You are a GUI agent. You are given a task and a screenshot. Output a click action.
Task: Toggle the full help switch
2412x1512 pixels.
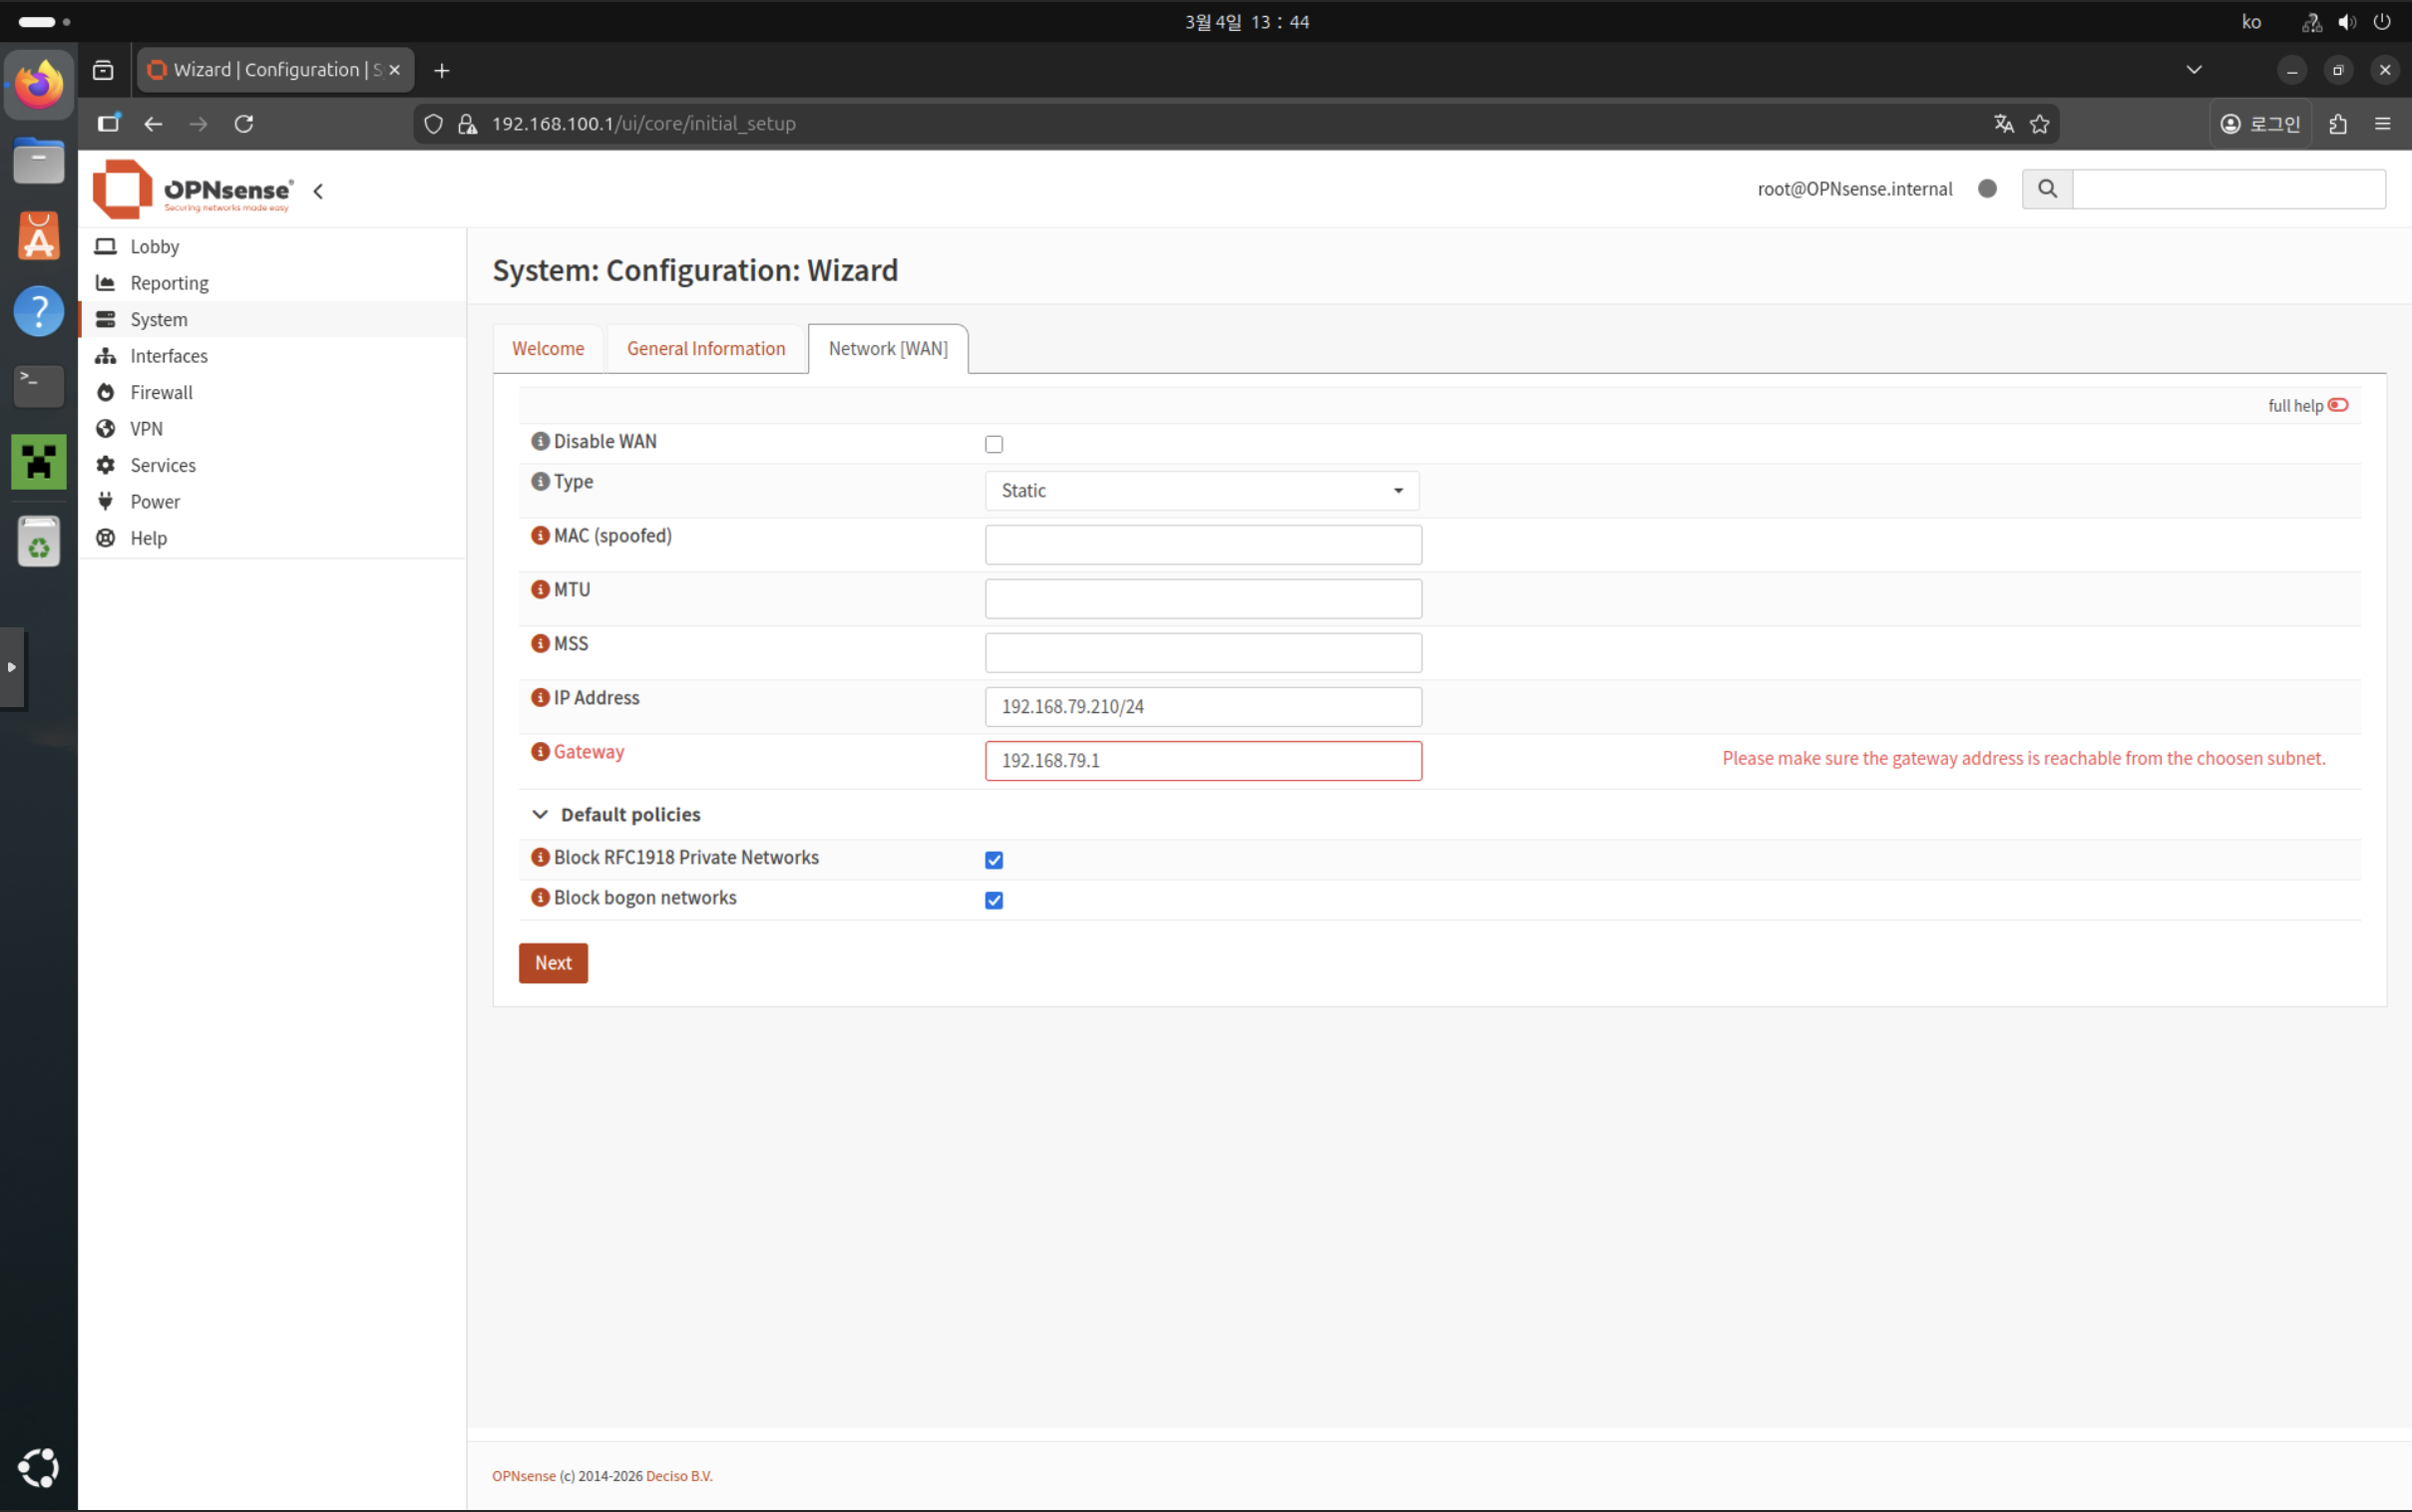point(2337,405)
